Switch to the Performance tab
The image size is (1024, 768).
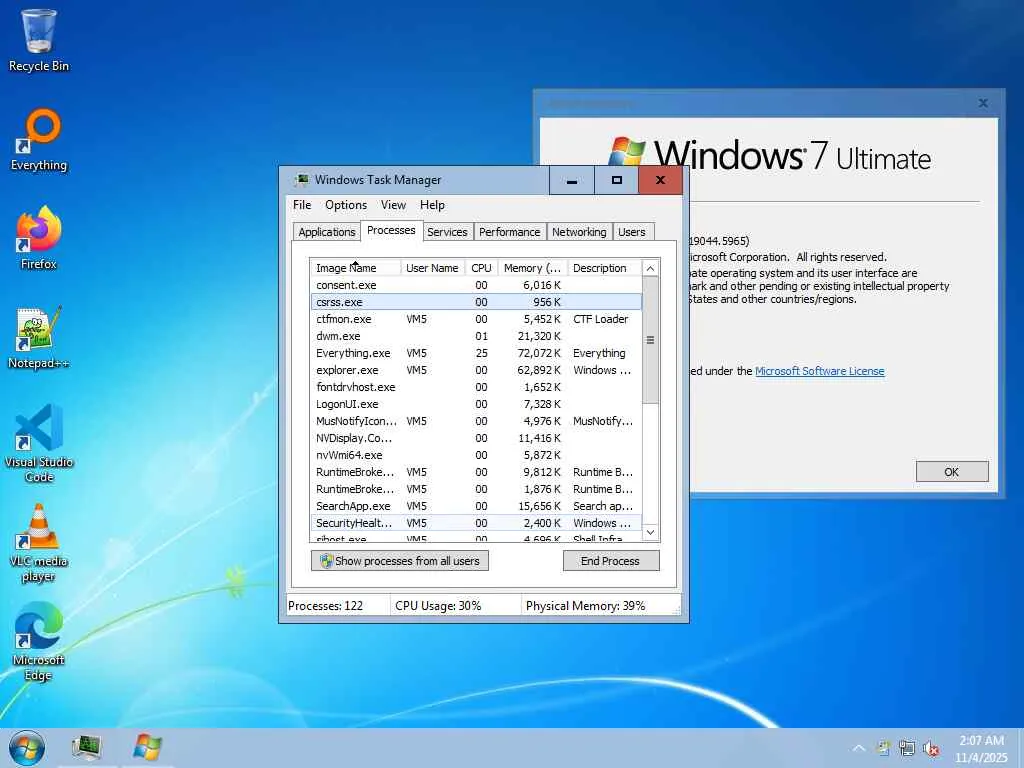pos(509,232)
